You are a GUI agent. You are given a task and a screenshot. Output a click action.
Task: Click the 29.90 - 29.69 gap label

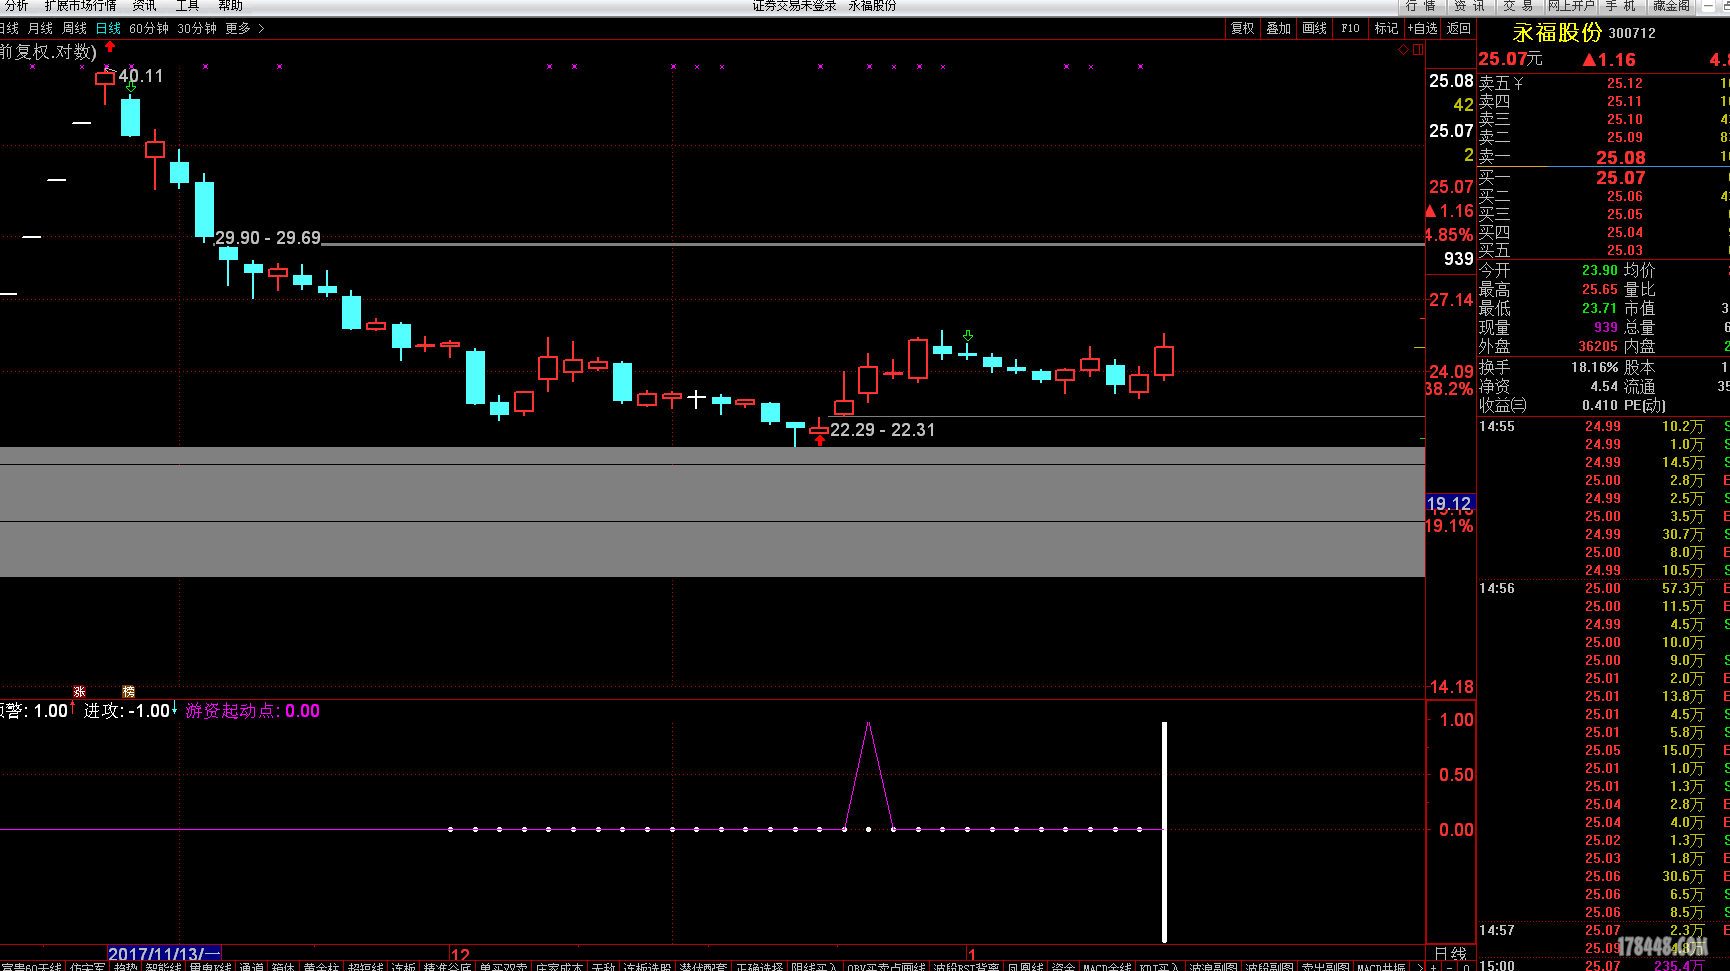pyautogui.click(x=268, y=238)
